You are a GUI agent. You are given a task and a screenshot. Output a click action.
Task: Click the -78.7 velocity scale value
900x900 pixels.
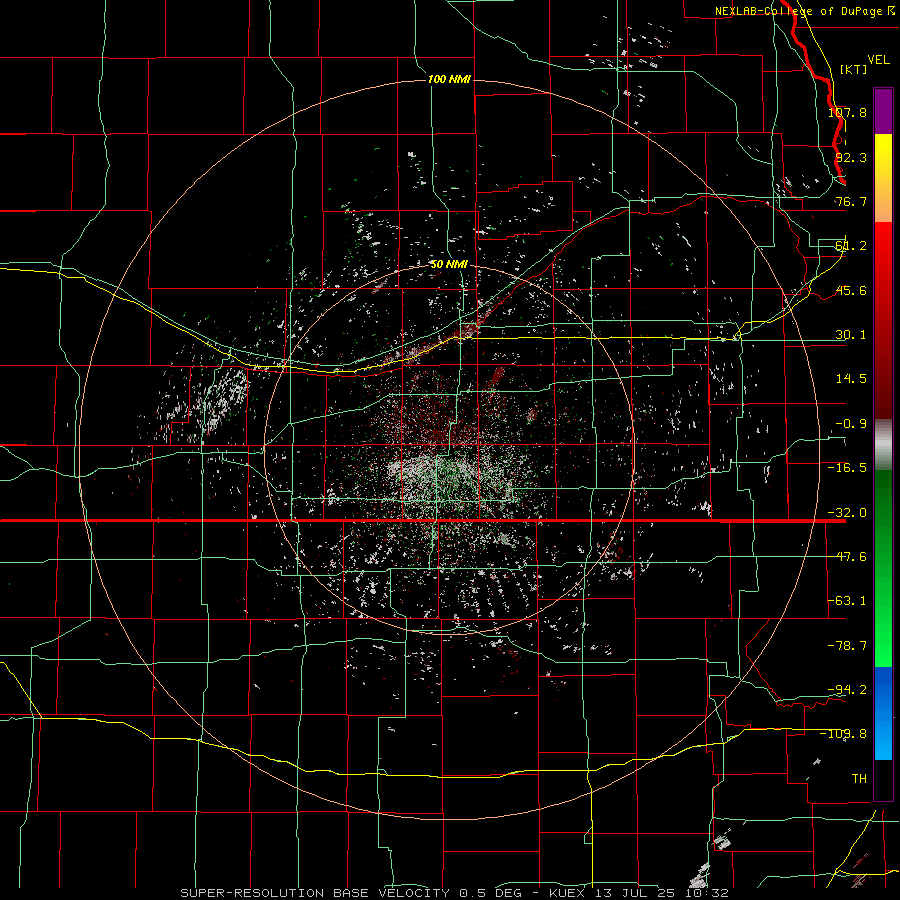point(847,646)
